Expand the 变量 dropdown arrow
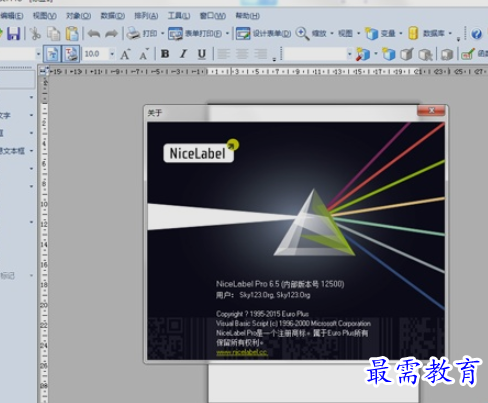This screenshot has width=488, height=403. (x=401, y=34)
